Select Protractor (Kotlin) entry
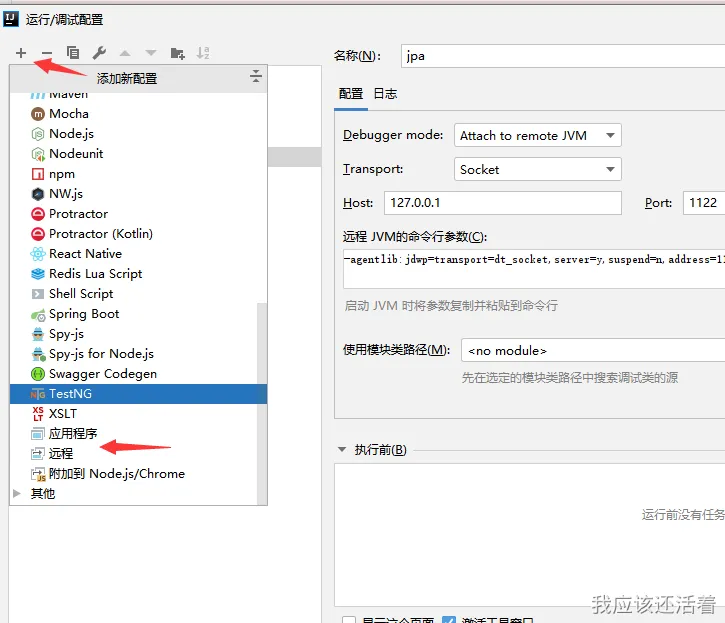 pos(138,234)
